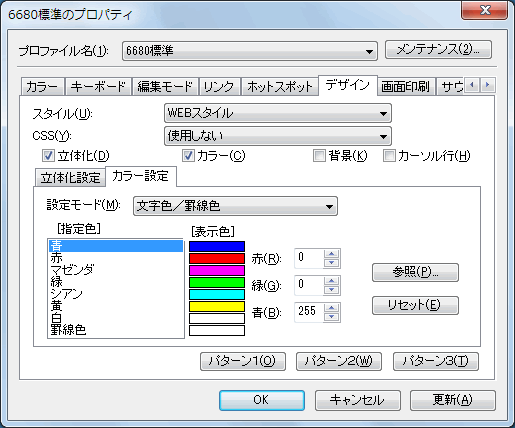Click the 青(B) field showing 255
The width and height of the screenshot is (515, 428).
pos(309,312)
